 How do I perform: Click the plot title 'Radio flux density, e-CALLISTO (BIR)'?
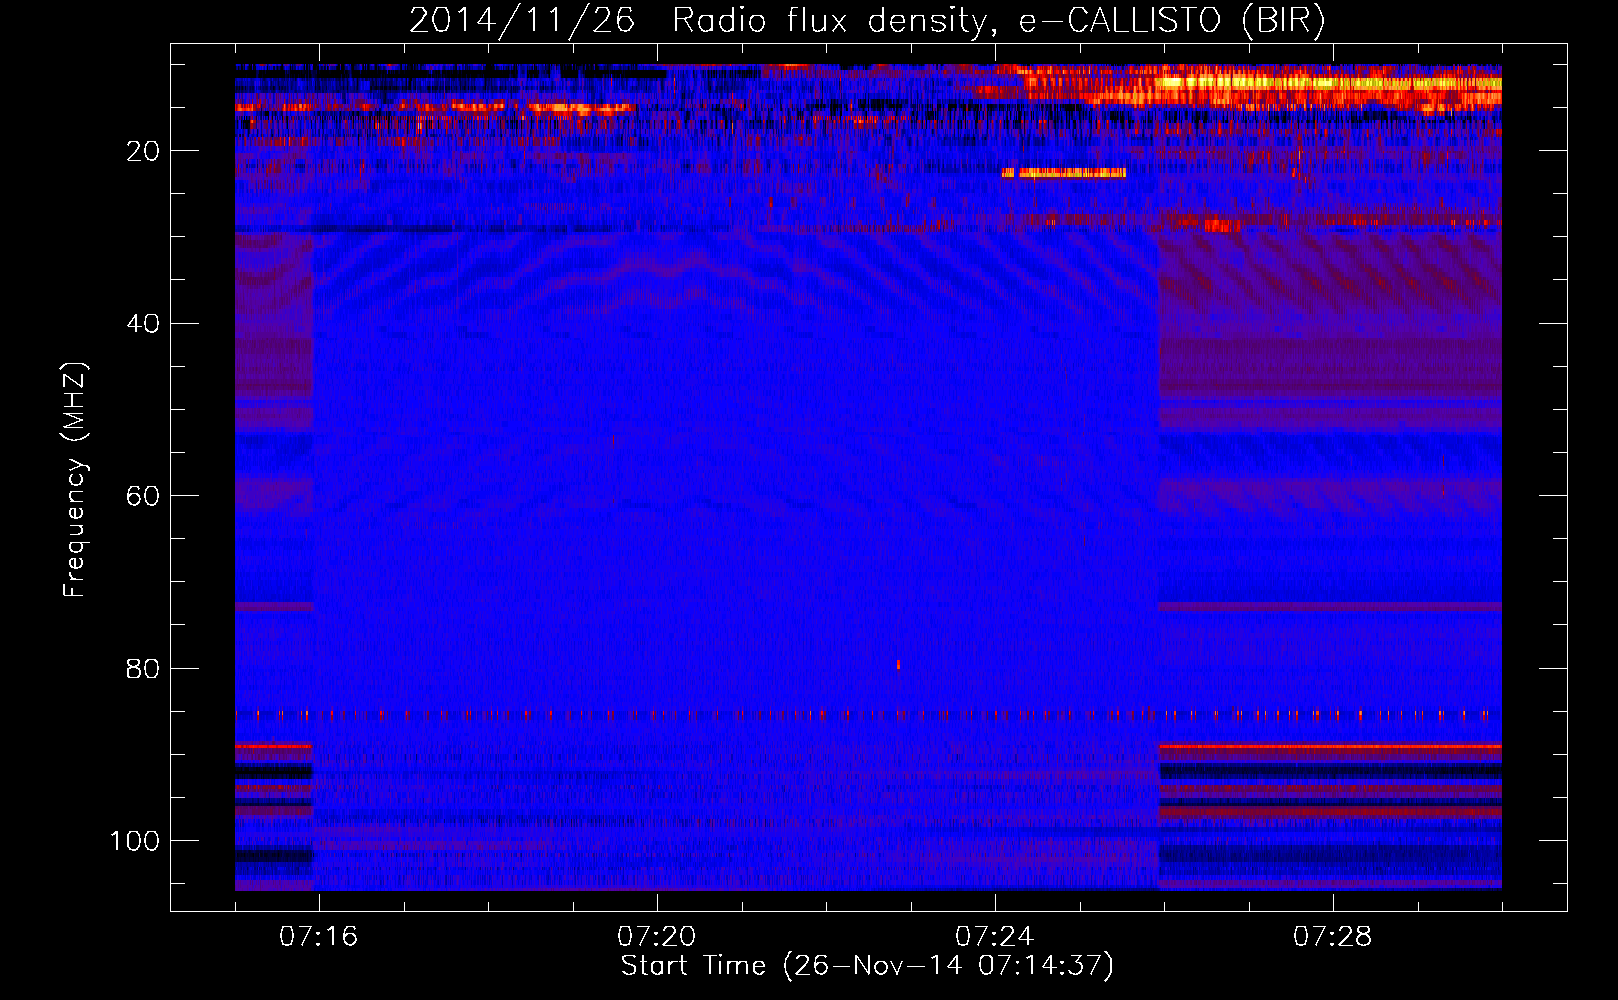pyautogui.click(x=999, y=20)
